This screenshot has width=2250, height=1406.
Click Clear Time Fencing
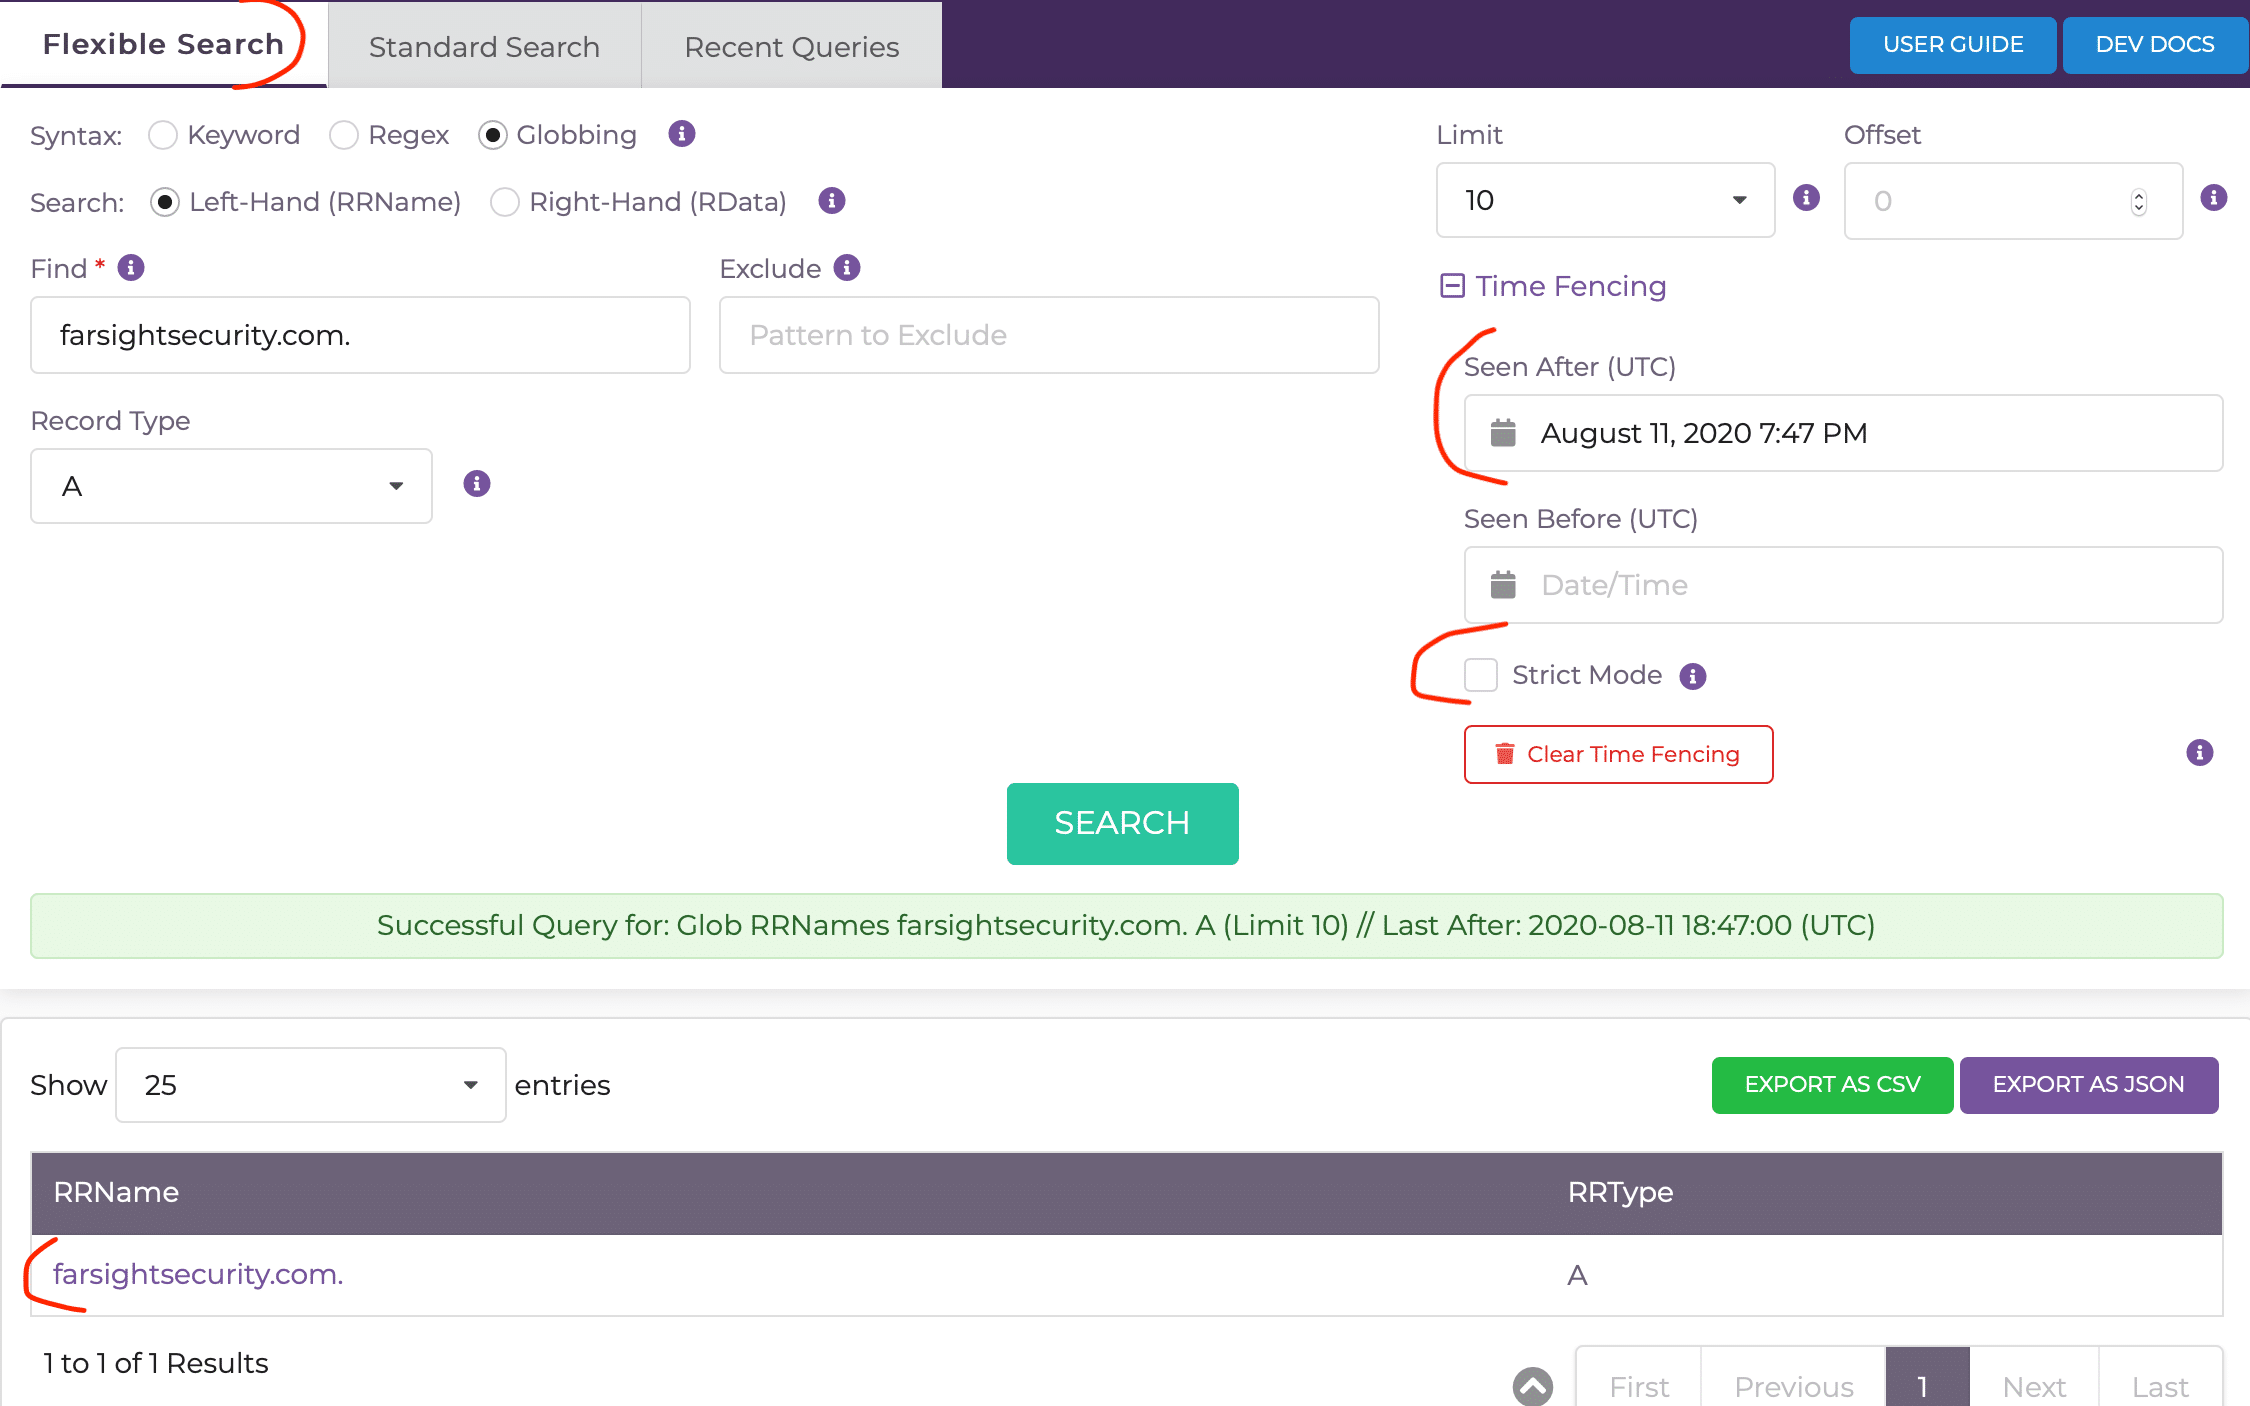1618,754
